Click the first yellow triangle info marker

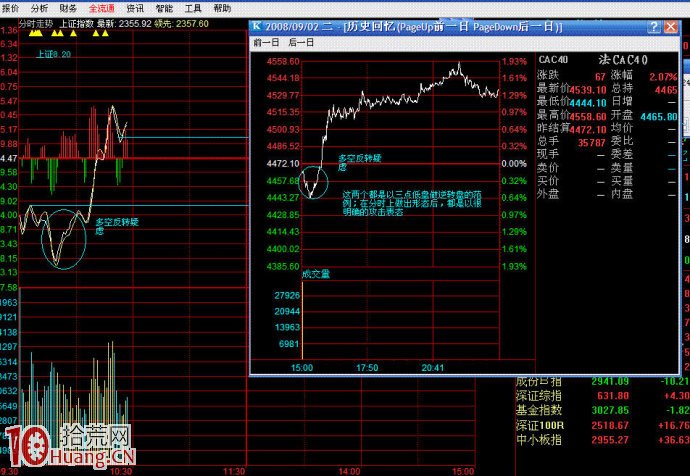[32, 33]
